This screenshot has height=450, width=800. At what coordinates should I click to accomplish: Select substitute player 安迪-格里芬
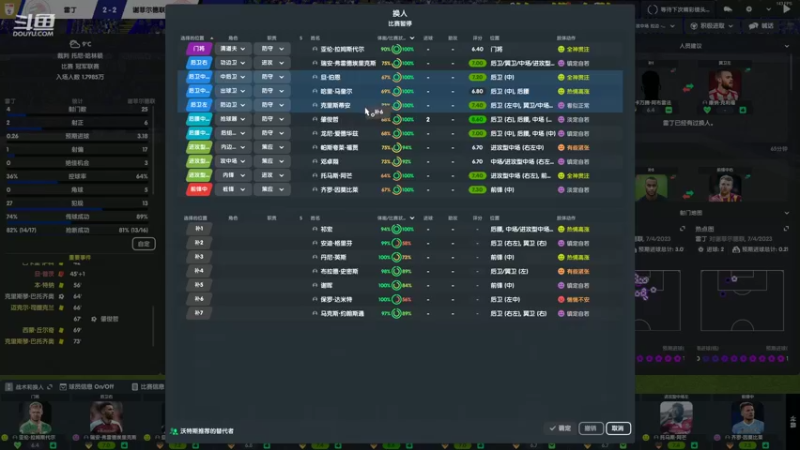[x=336, y=243]
